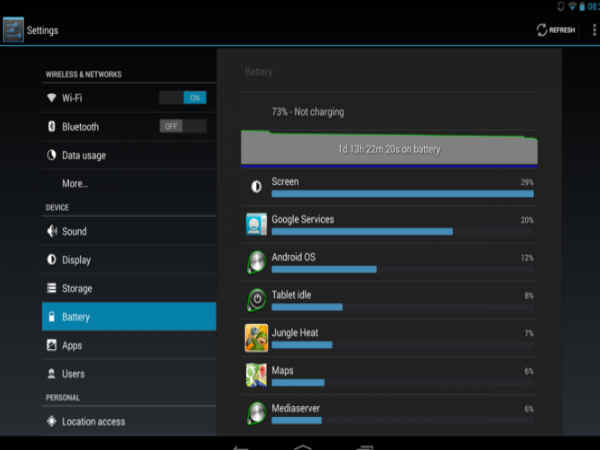Viewport: 600px width, 450px height.
Task: Click the Settings app icon in header
Action: 13,29
